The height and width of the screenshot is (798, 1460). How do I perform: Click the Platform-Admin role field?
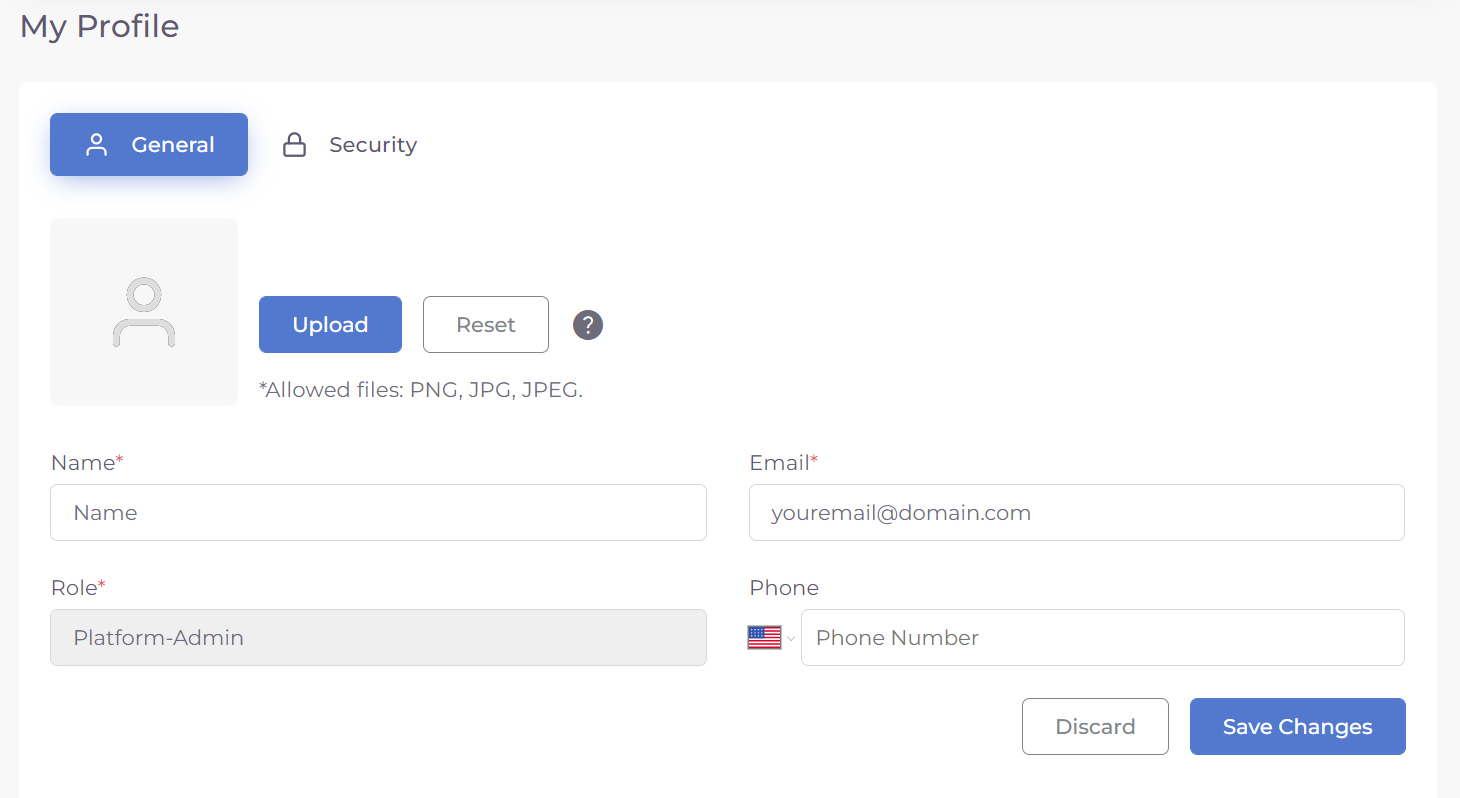coord(378,638)
